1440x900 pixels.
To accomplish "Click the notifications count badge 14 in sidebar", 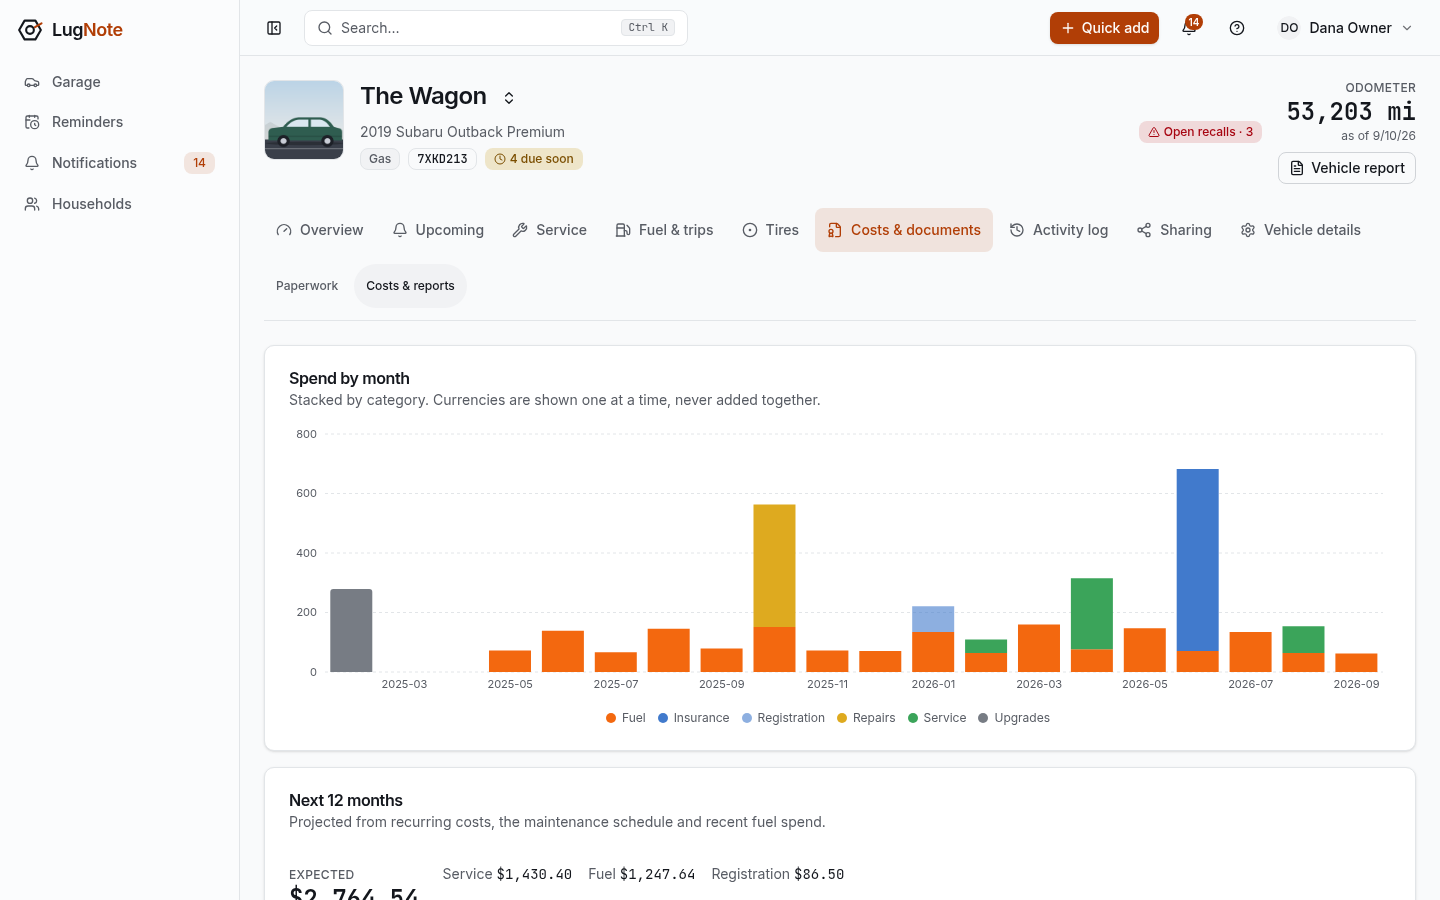I will [199, 163].
